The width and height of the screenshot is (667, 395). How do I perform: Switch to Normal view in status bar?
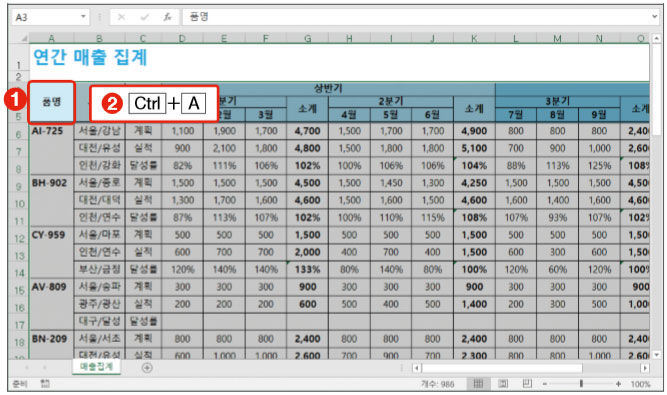click(x=479, y=384)
